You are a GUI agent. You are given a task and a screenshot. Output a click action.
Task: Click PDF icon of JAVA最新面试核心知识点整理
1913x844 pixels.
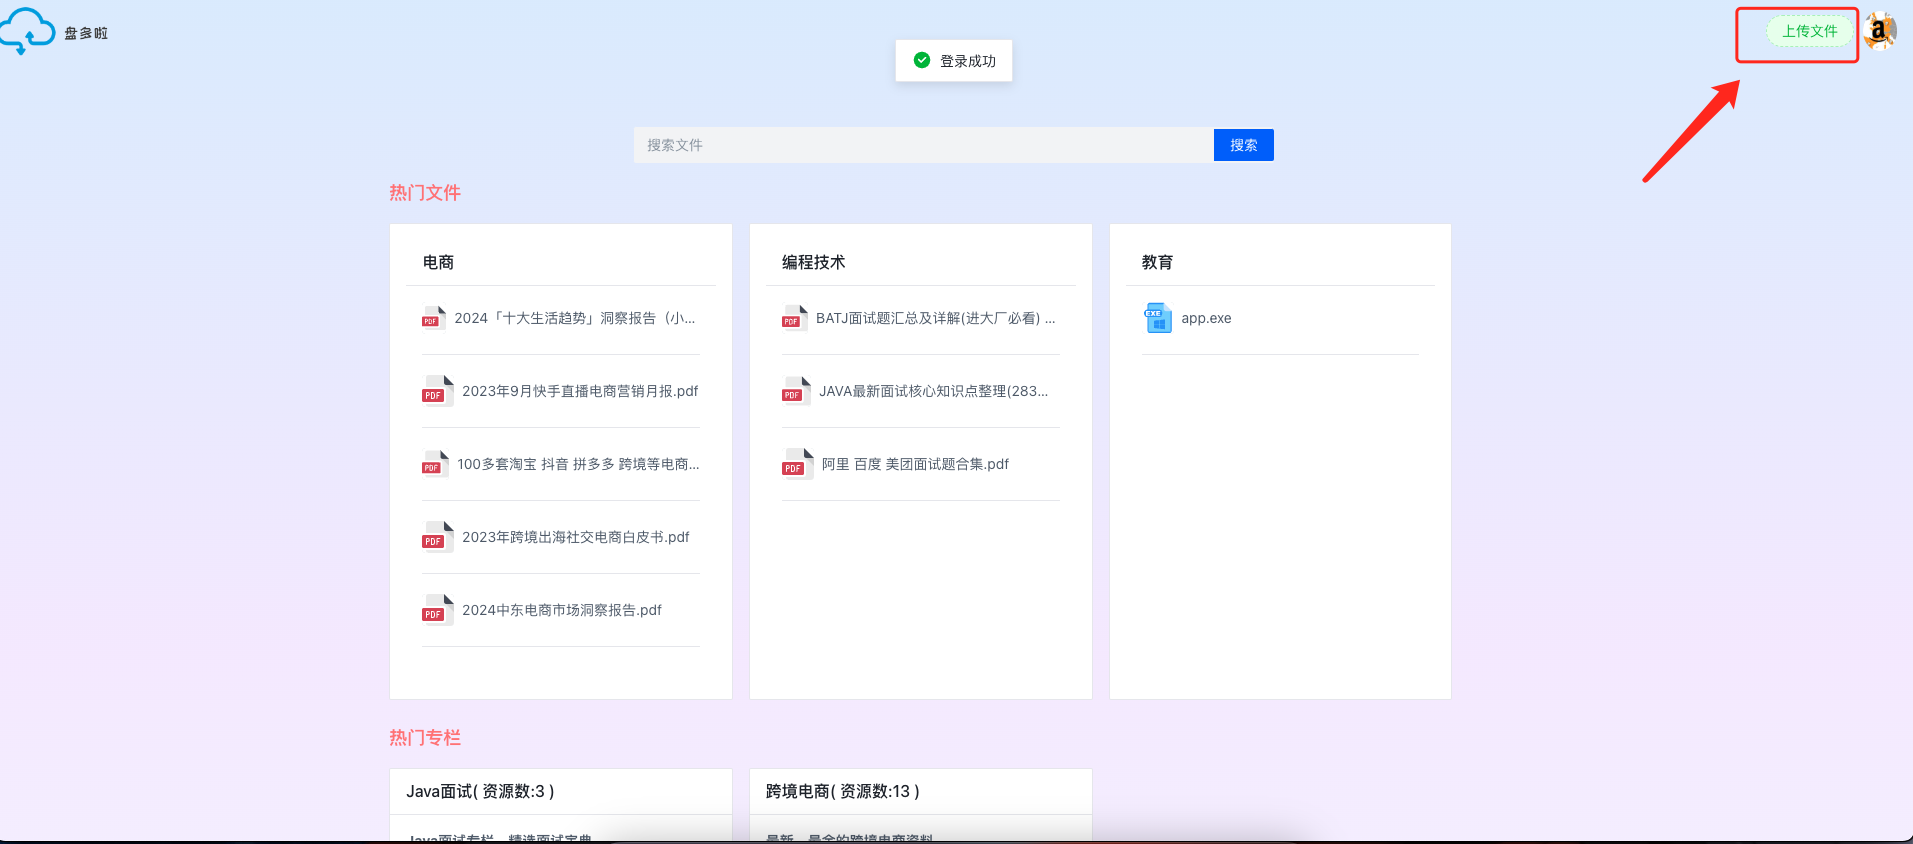click(x=796, y=391)
